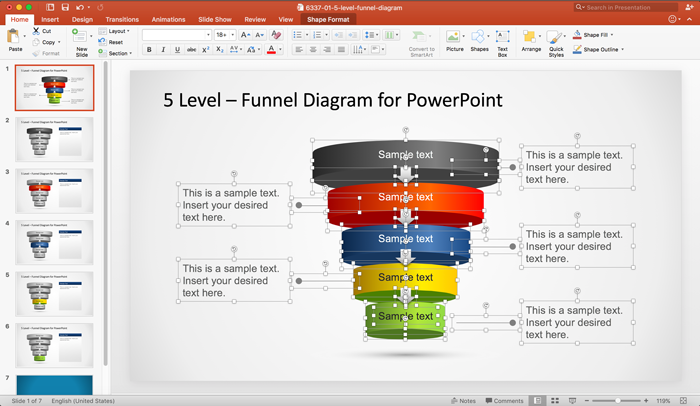Click the Paste clipboard icon

14,37
